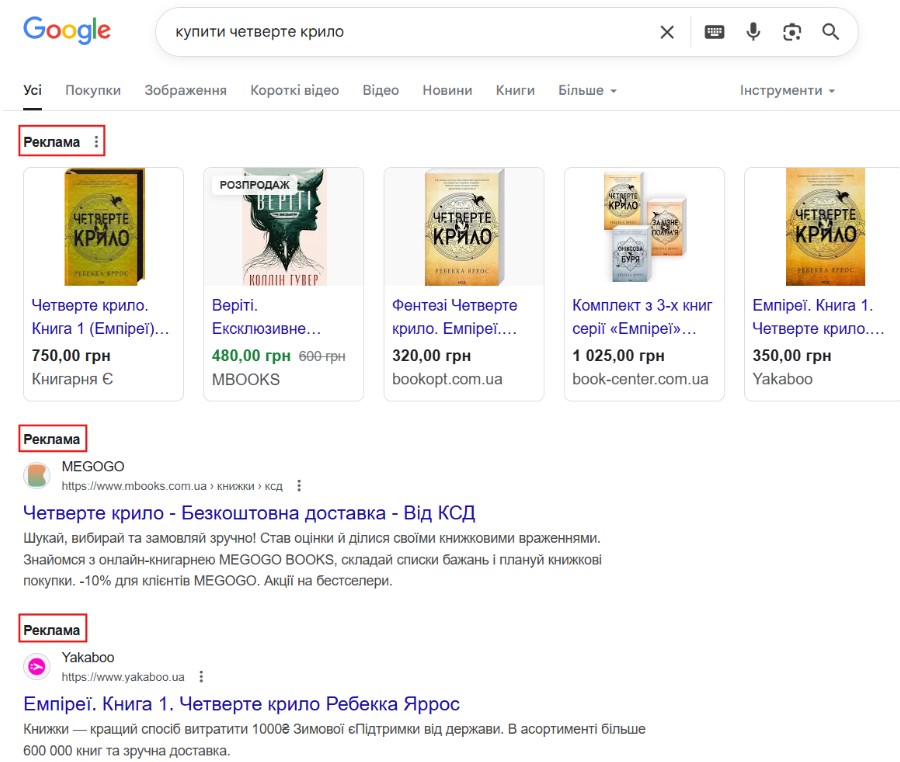
Task: Open shopping ads options three-dot menu
Action: (96, 142)
